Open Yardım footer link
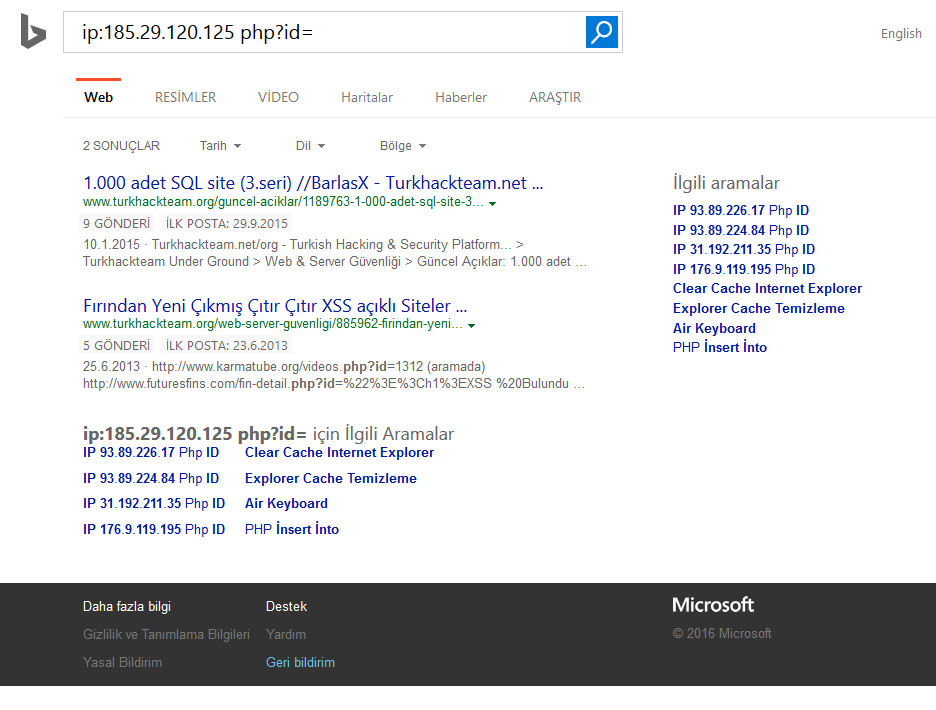Screen dimensions: 936x710 coord(286,634)
